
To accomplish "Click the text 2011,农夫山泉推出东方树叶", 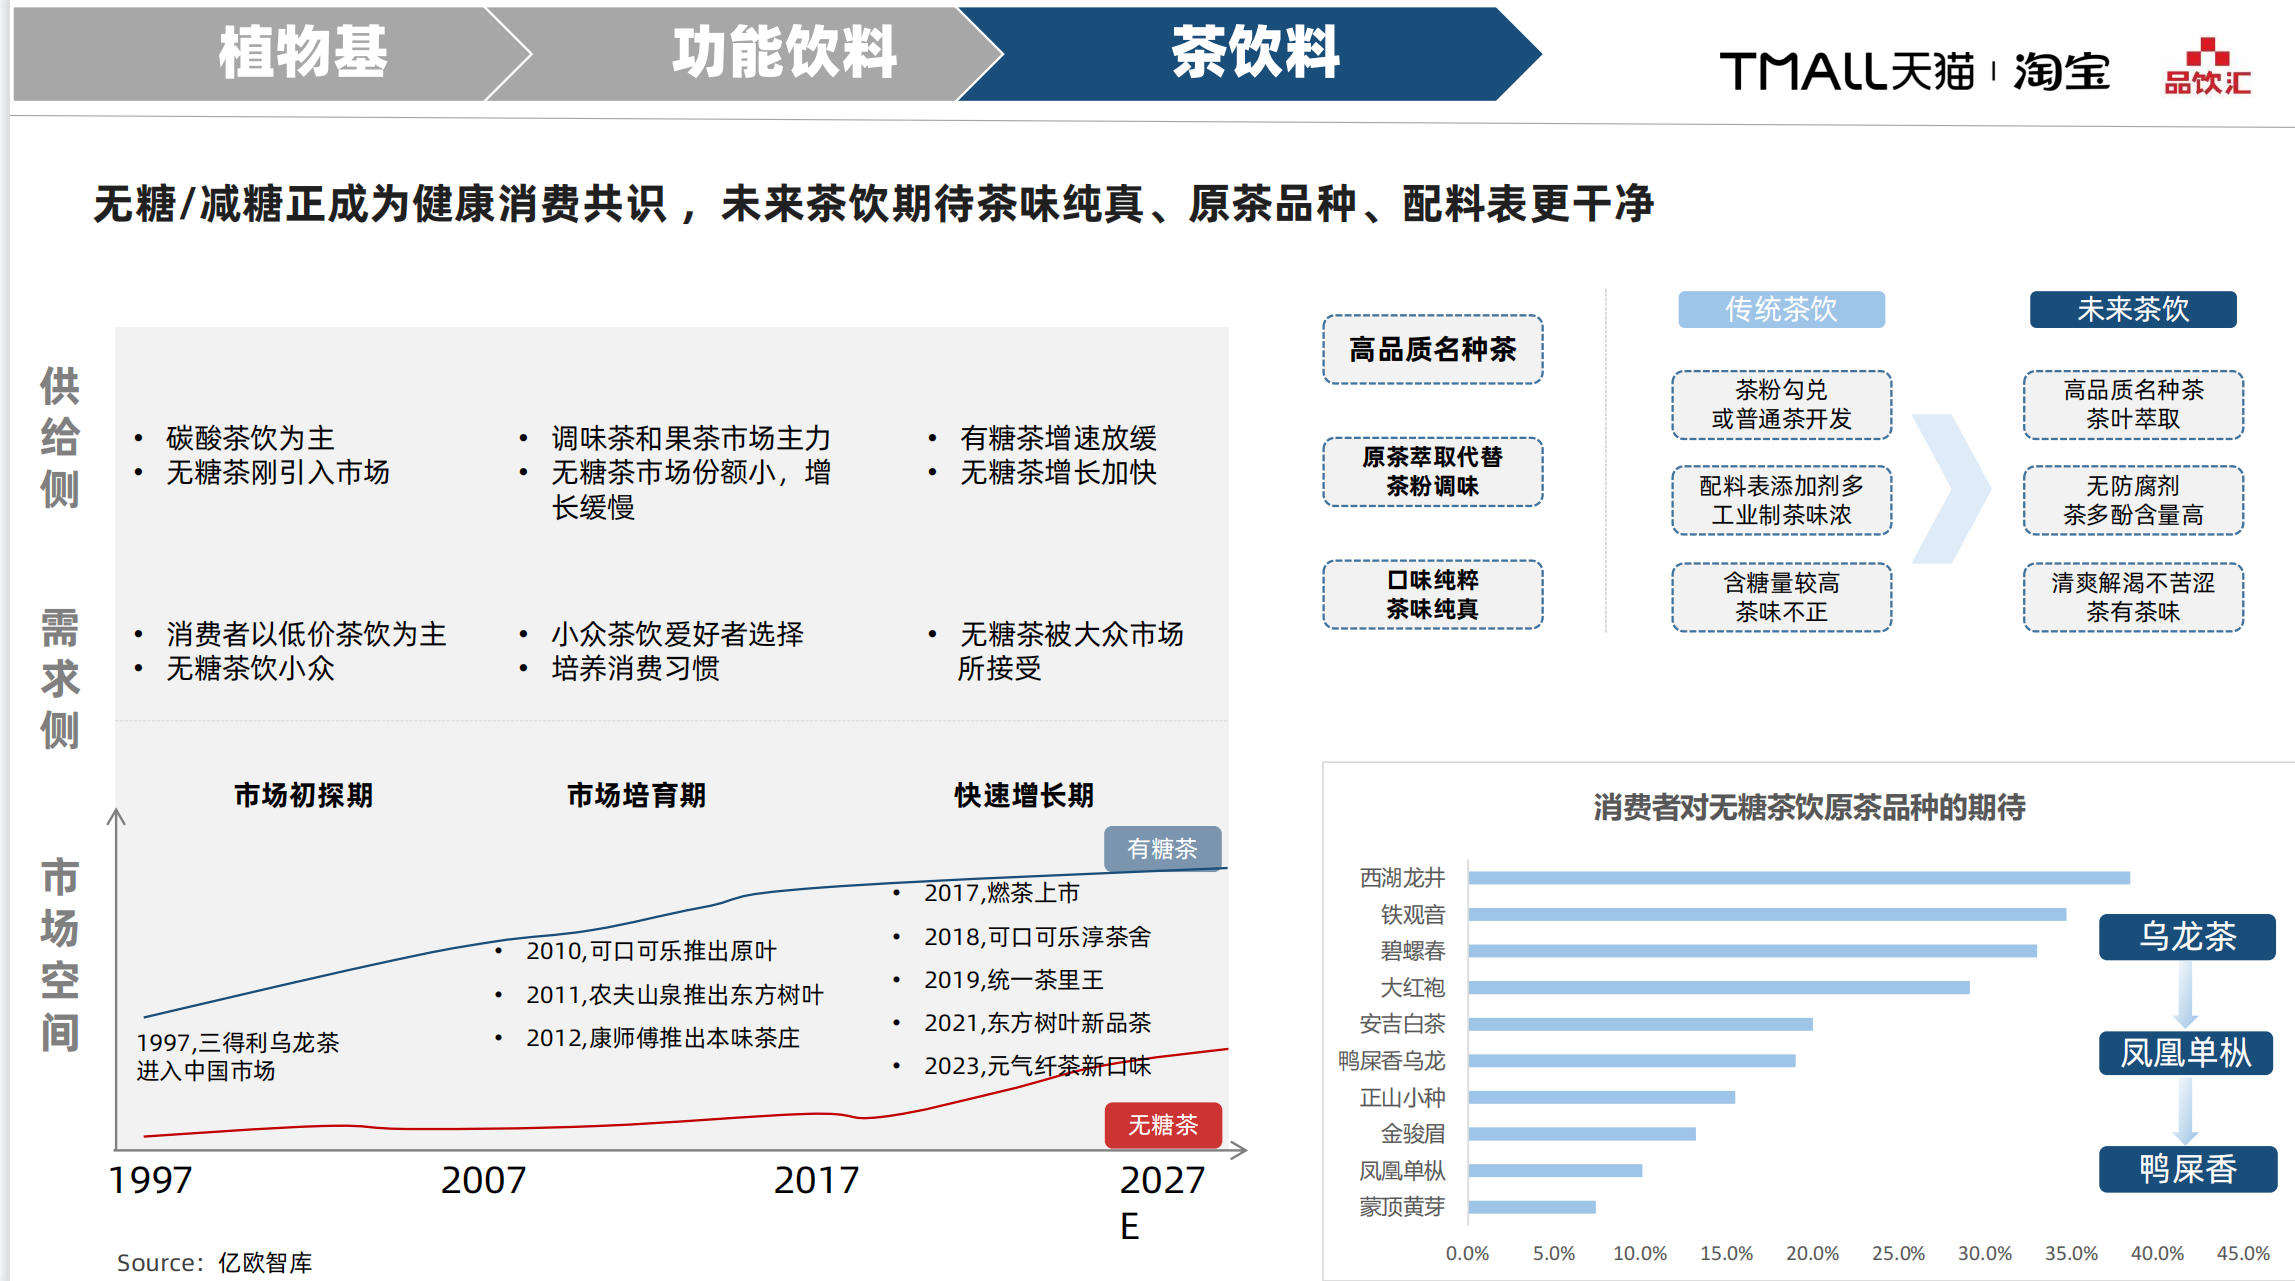I will tap(675, 995).
